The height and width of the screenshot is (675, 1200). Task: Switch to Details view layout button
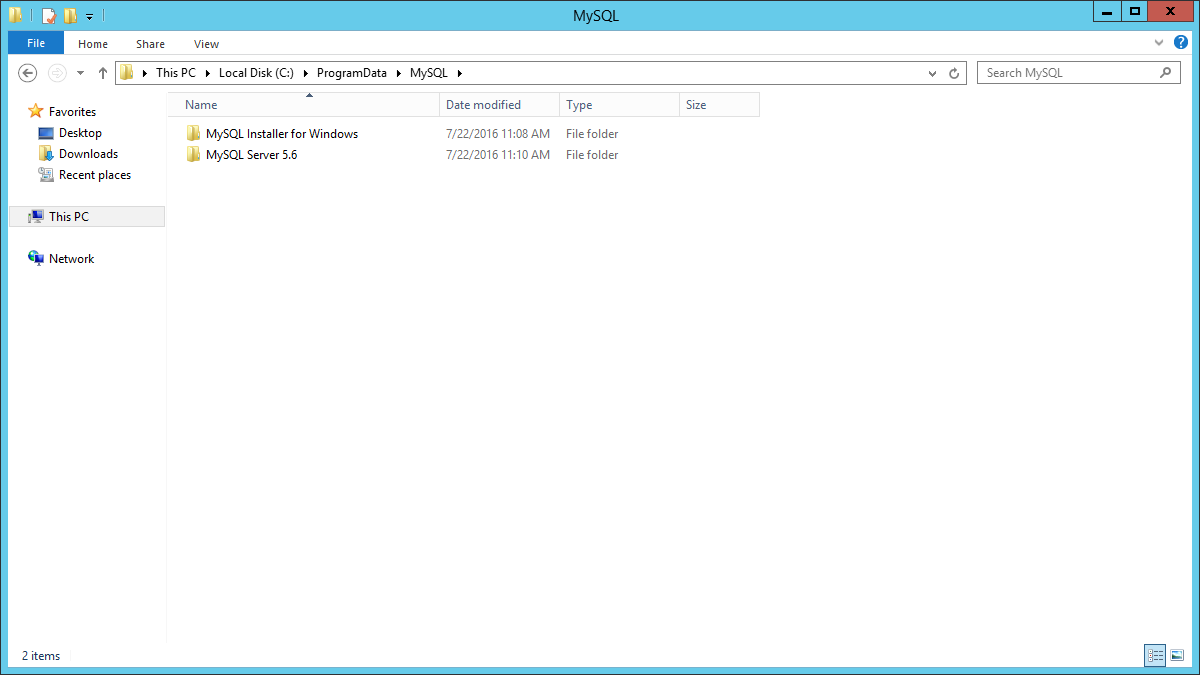tap(1155, 656)
